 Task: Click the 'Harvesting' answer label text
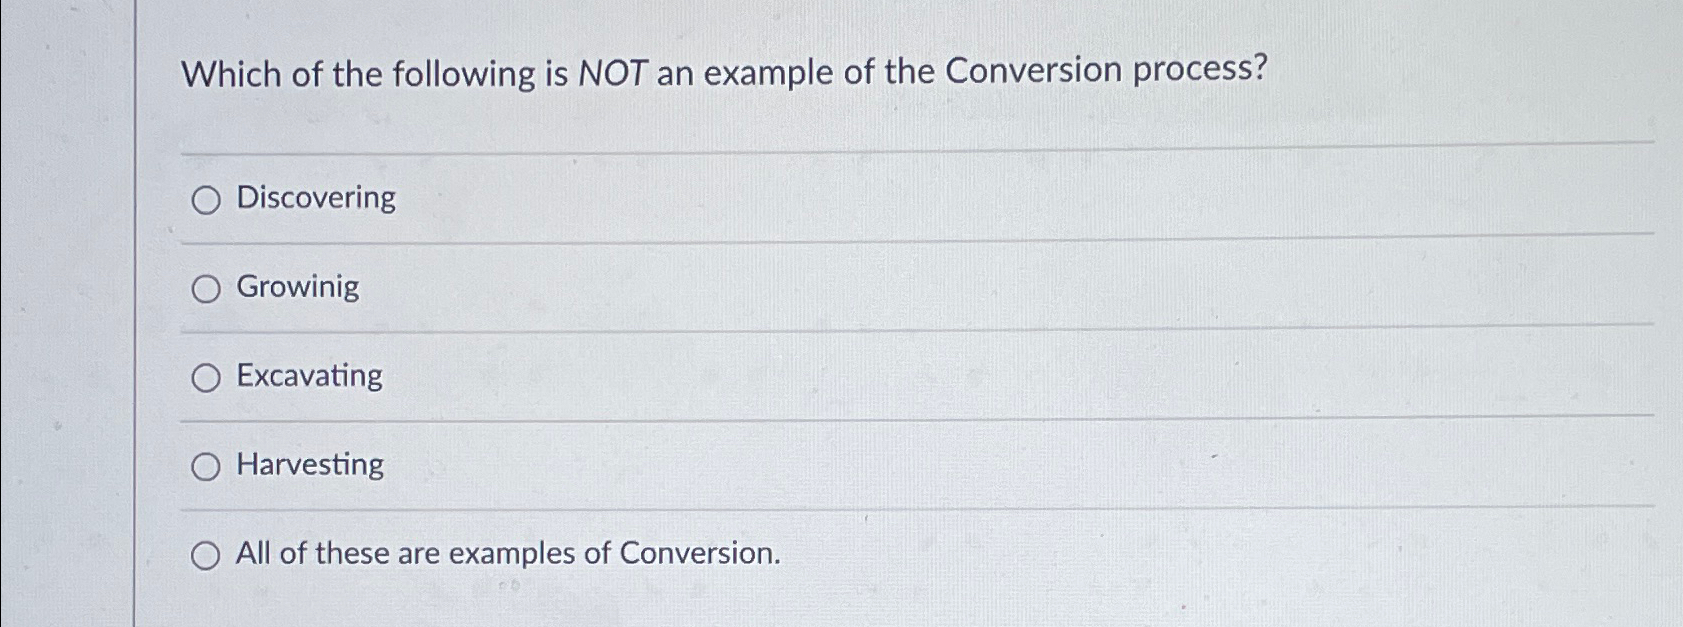310,465
